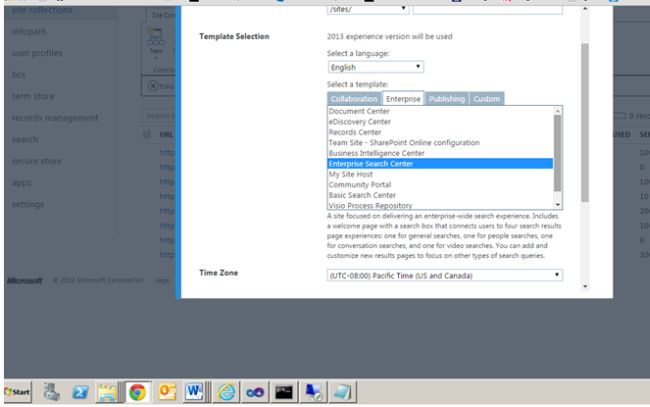Select the eDiscovery Center template
The height and width of the screenshot is (407, 650).
(440, 122)
